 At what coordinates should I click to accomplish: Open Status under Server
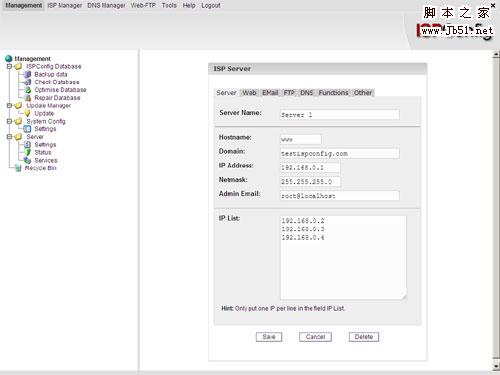point(43,152)
